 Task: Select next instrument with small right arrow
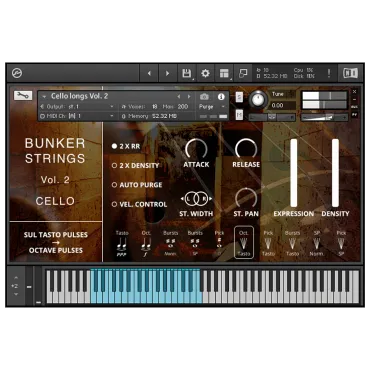[x=189, y=96]
